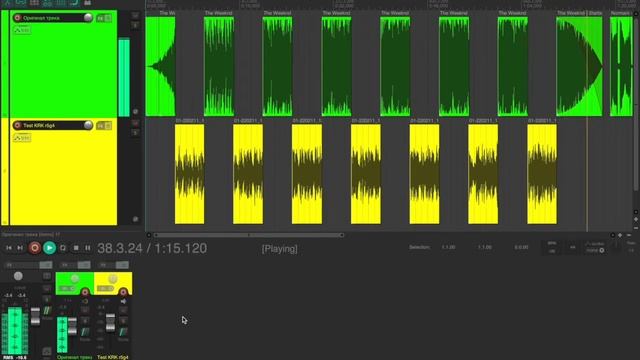Jump to project end in transport
The height and width of the screenshot is (360, 640).
(x=20, y=248)
